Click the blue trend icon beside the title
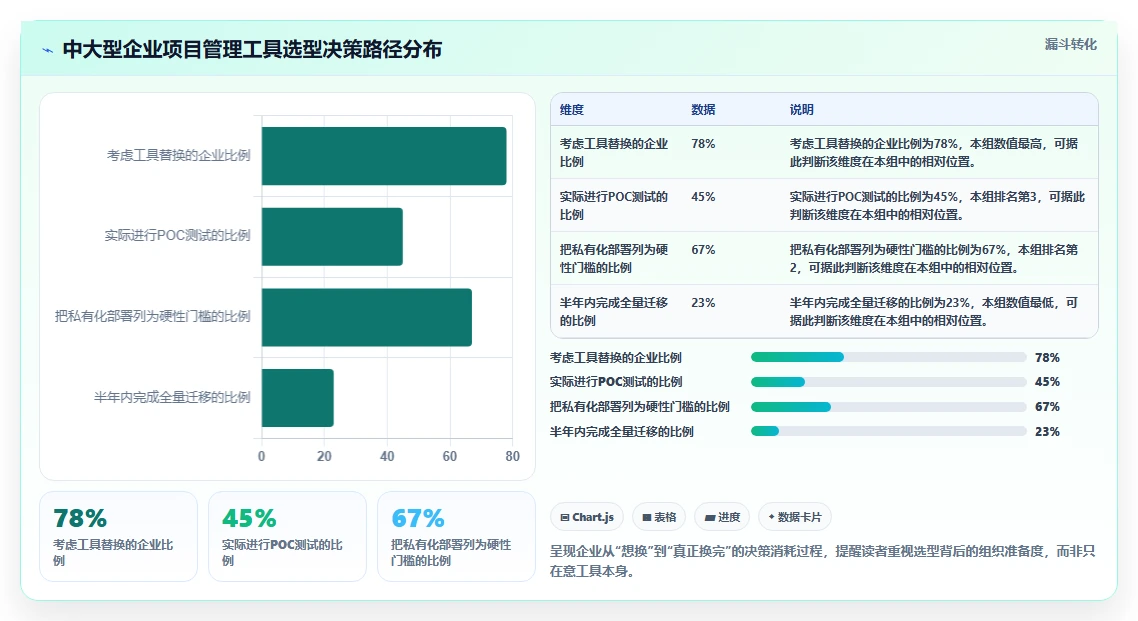This screenshot has height=621, width=1138. 48,50
